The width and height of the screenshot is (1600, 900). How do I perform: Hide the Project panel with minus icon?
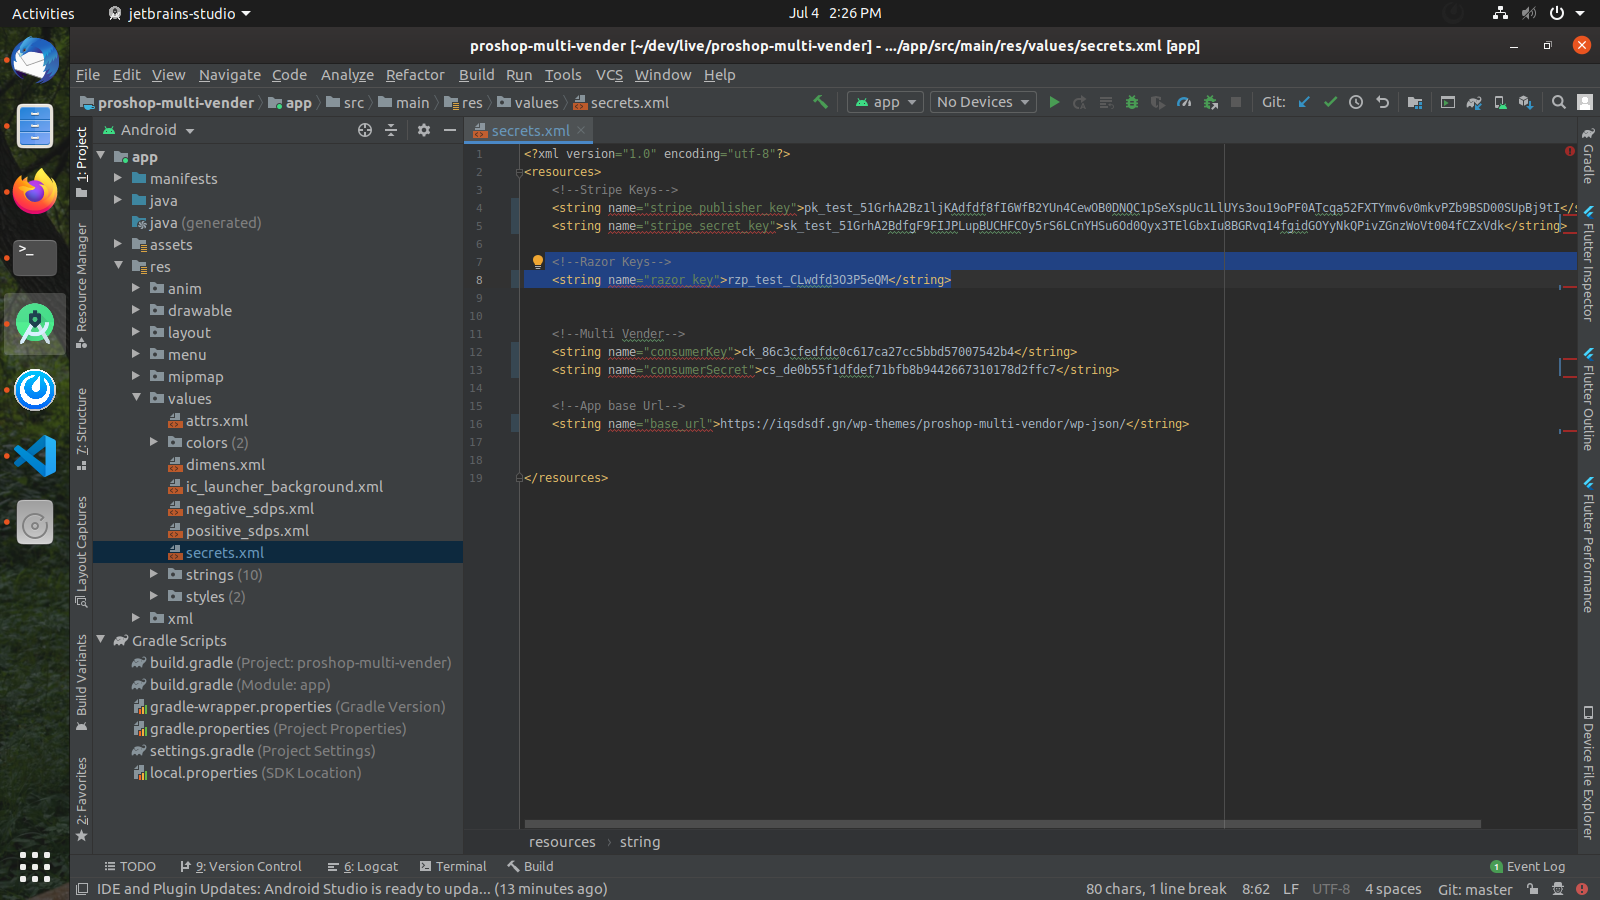[450, 130]
